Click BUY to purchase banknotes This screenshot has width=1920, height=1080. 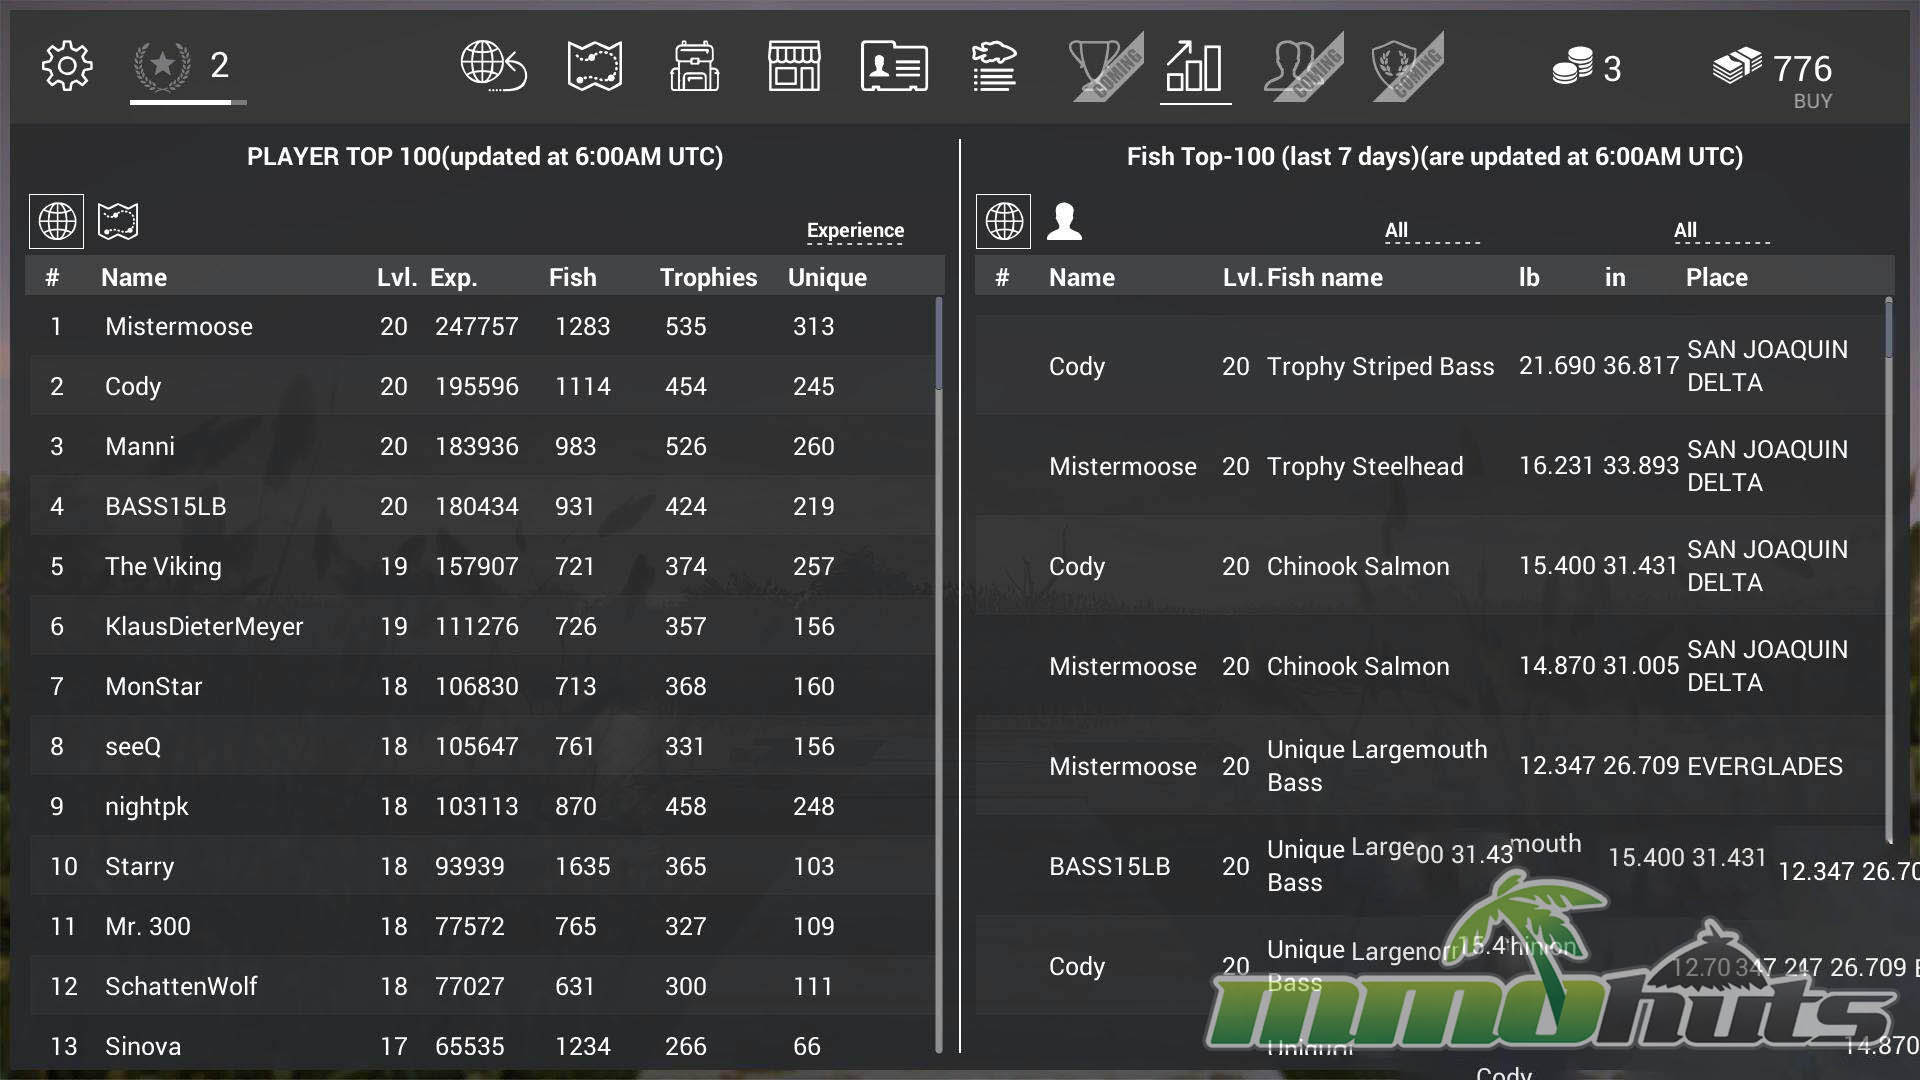click(1812, 101)
